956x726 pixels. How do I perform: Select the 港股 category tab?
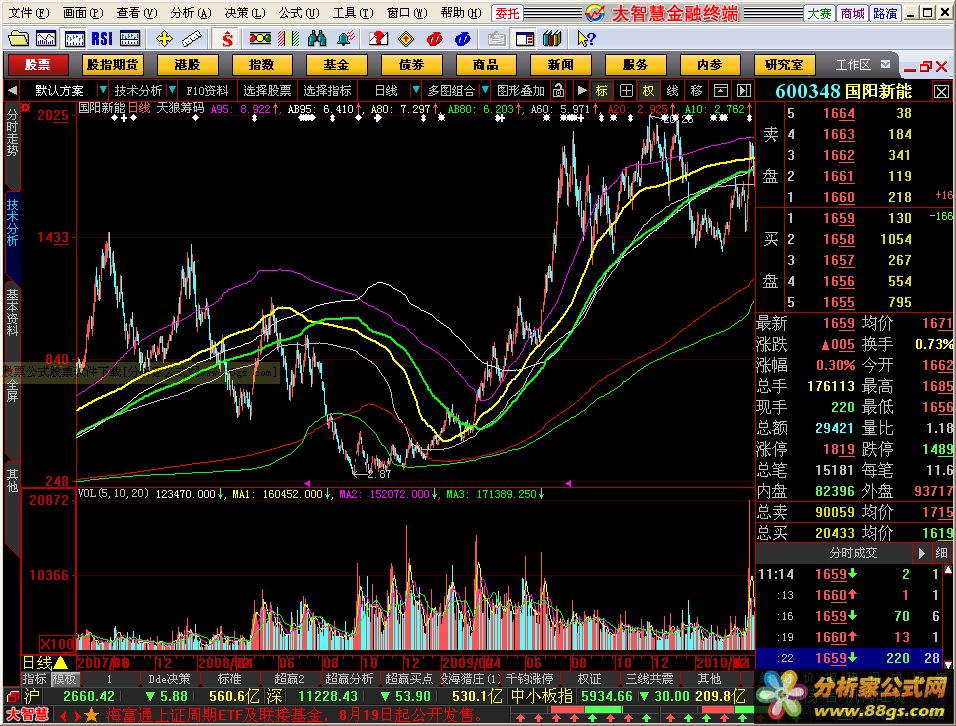point(187,65)
